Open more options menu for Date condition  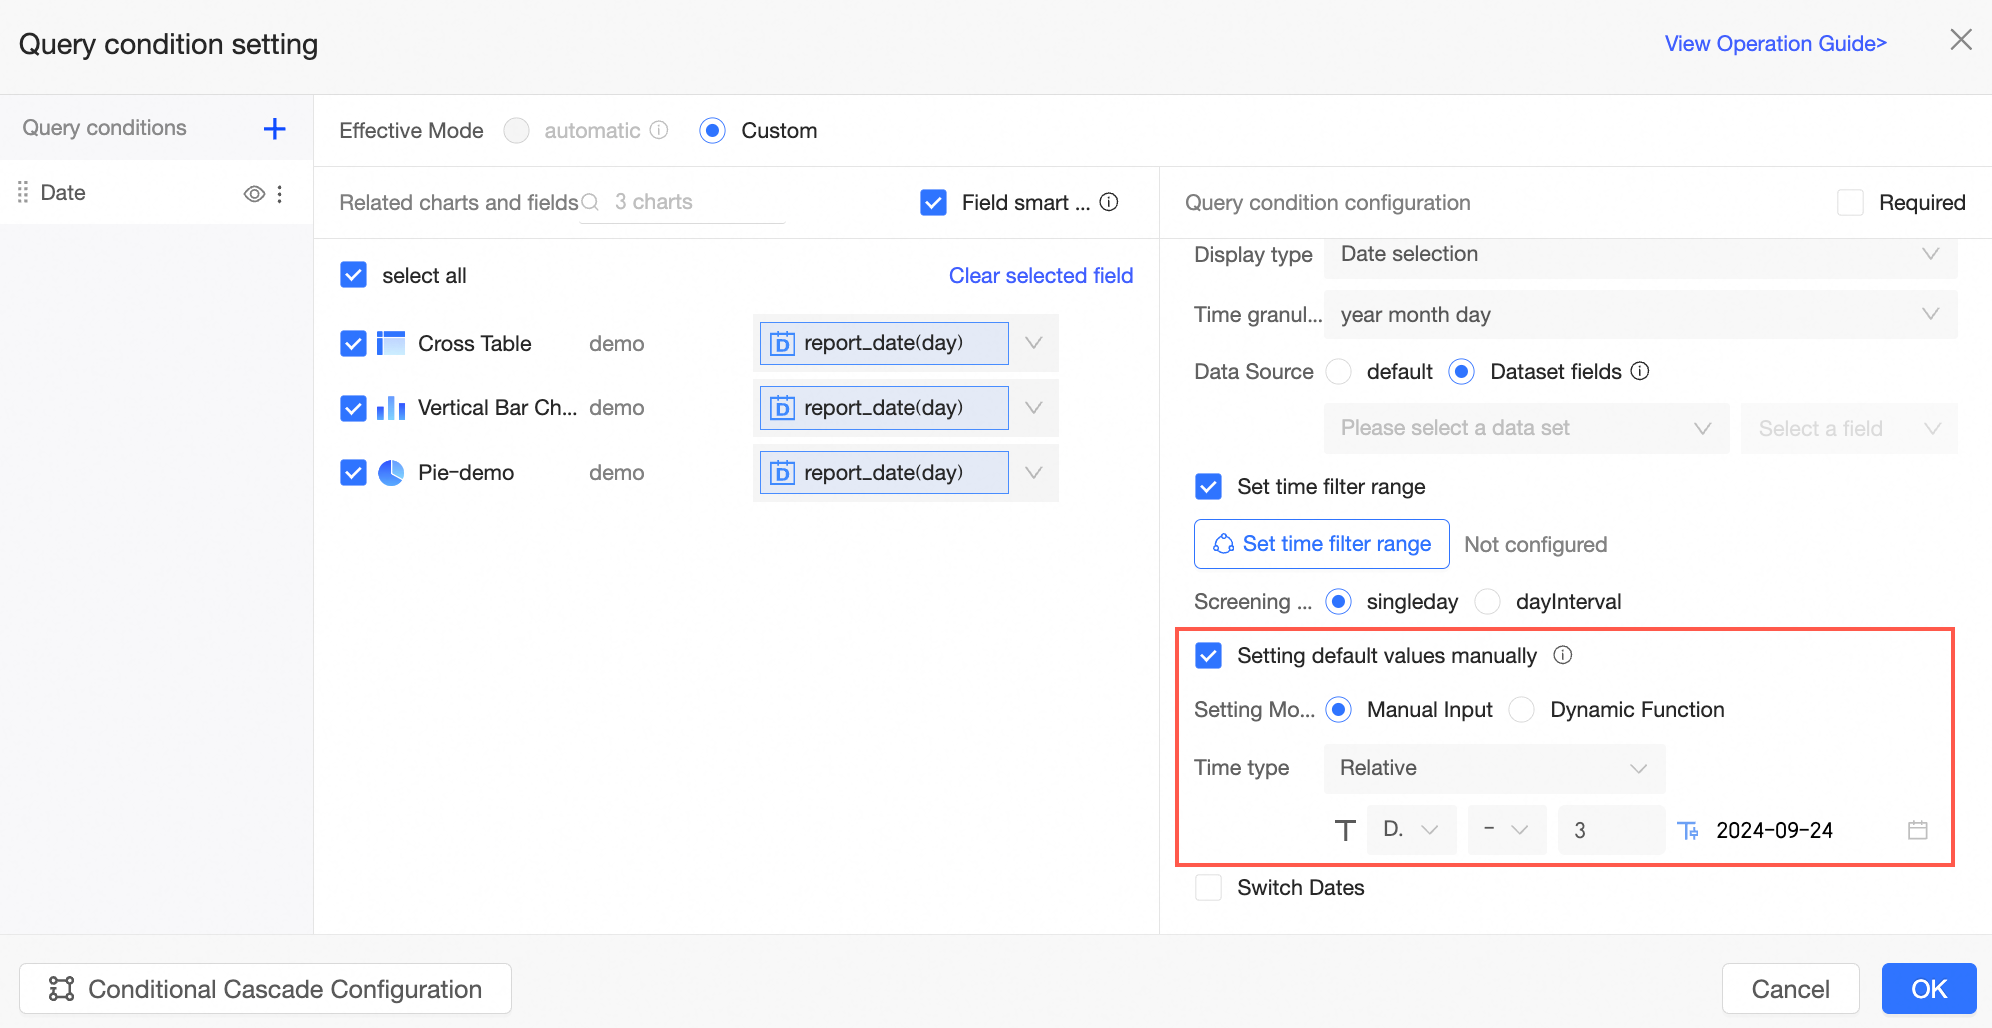280,194
